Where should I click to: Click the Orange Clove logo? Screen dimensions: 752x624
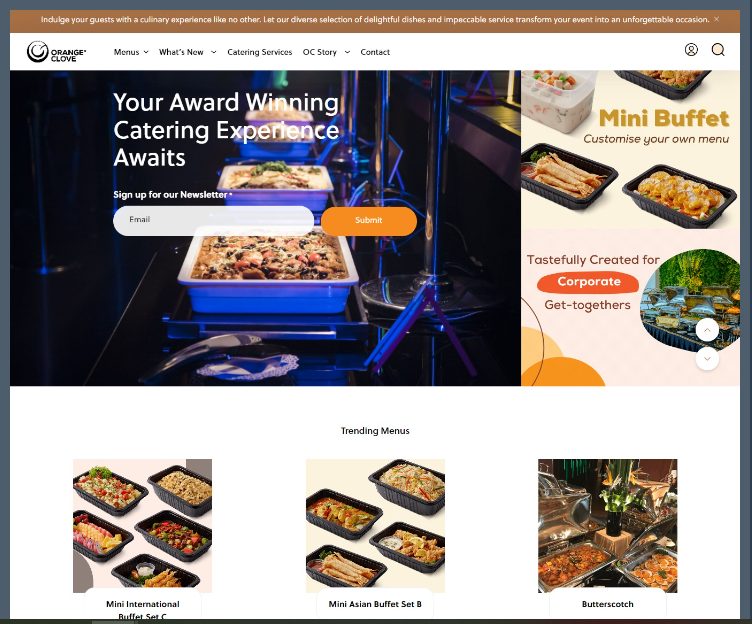57,52
